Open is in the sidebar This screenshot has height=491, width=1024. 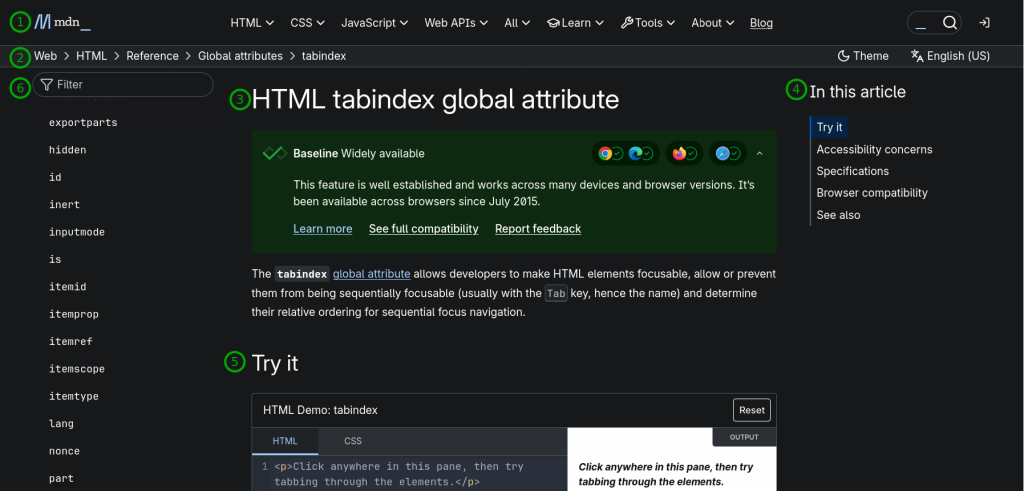(x=55, y=260)
